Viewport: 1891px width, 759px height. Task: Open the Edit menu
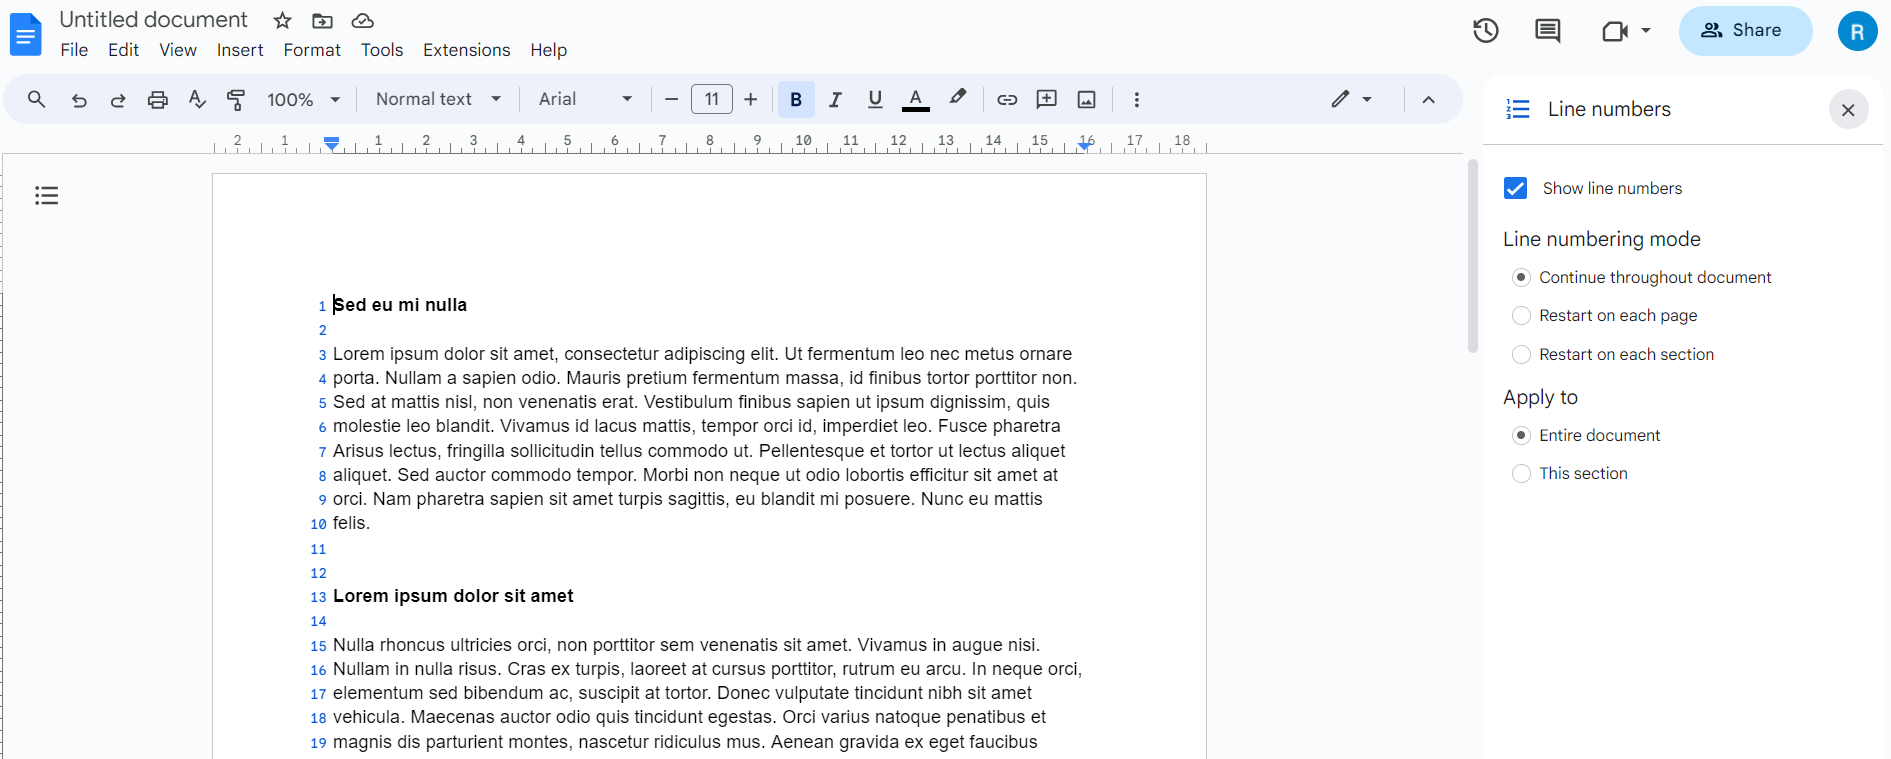123,50
